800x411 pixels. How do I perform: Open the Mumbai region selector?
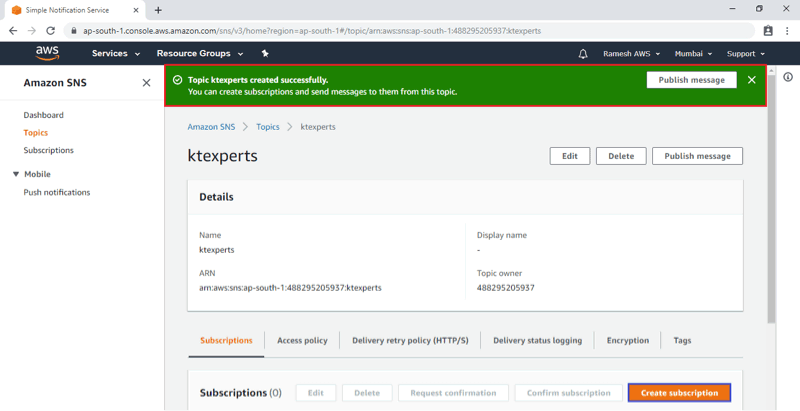coord(693,54)
